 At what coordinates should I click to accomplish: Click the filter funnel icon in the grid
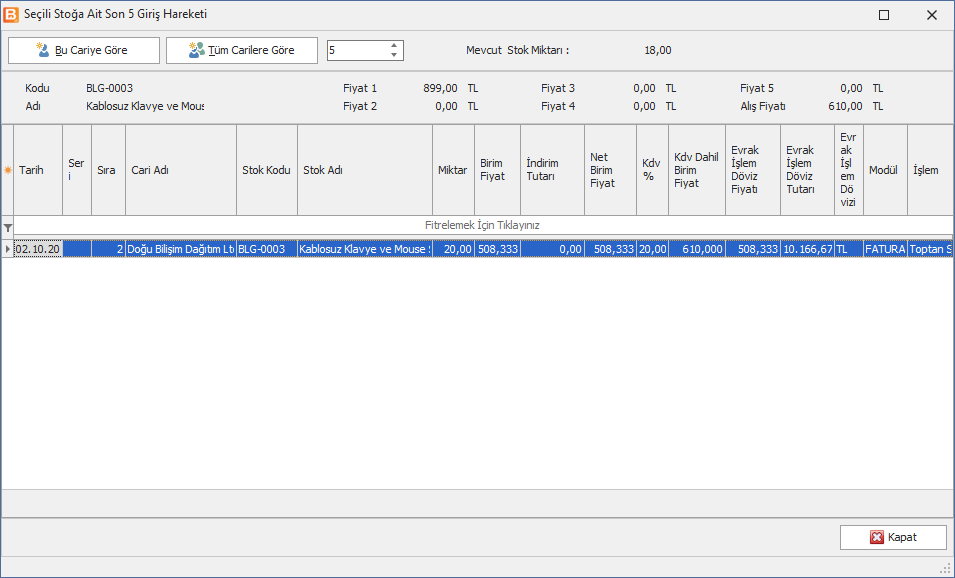pyautogui.click(x=7, y=228)
